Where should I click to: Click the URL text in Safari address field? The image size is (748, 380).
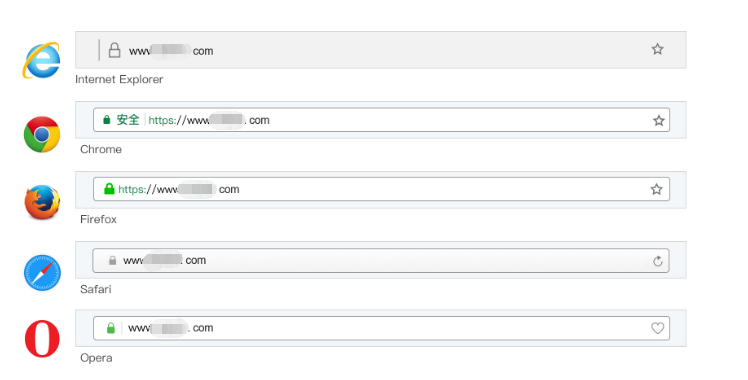(x=165, y=260)
